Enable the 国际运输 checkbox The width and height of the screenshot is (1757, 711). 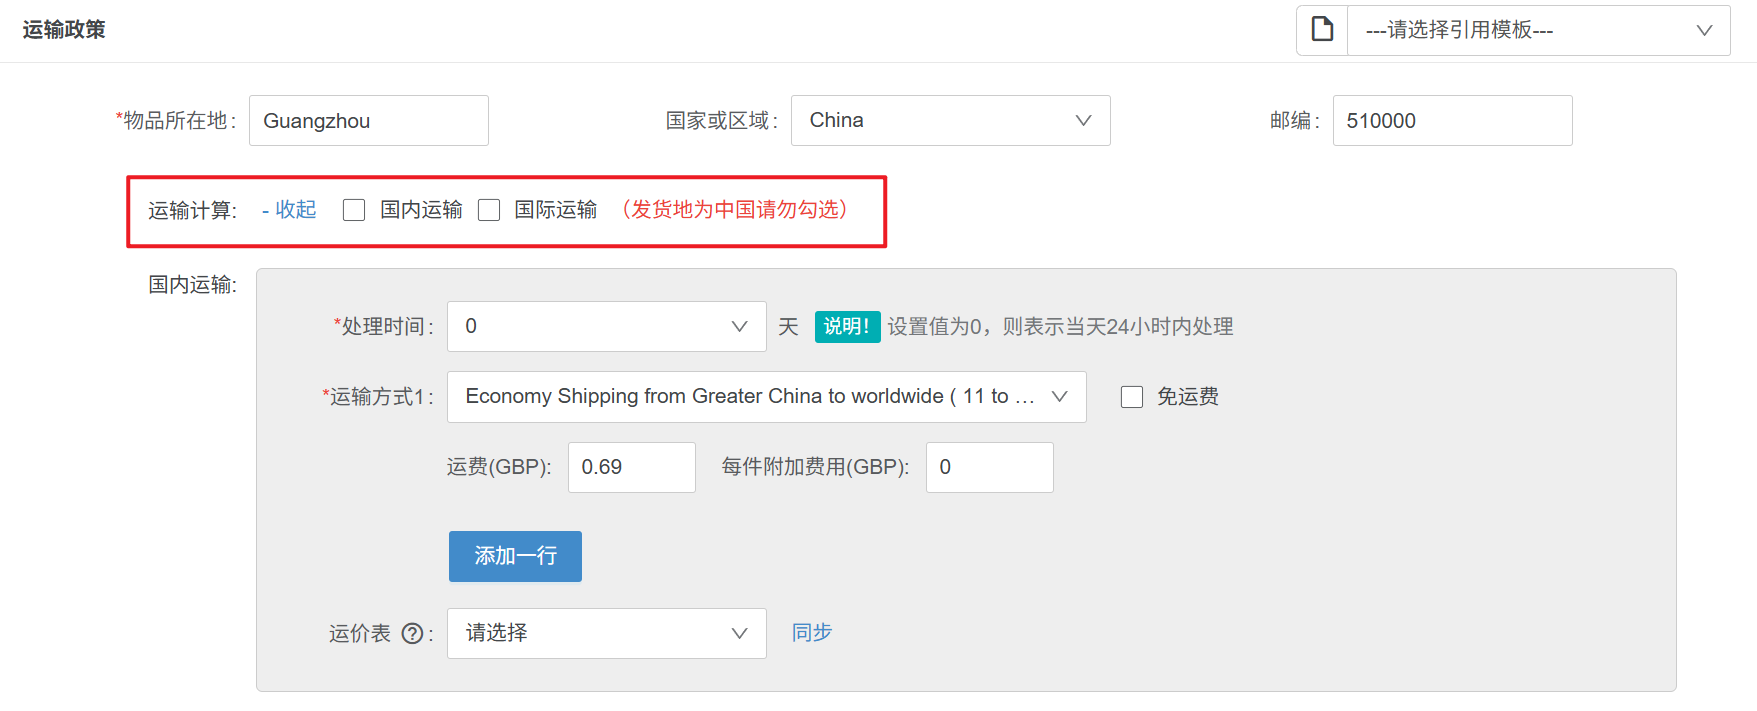[x=489, y=210]
